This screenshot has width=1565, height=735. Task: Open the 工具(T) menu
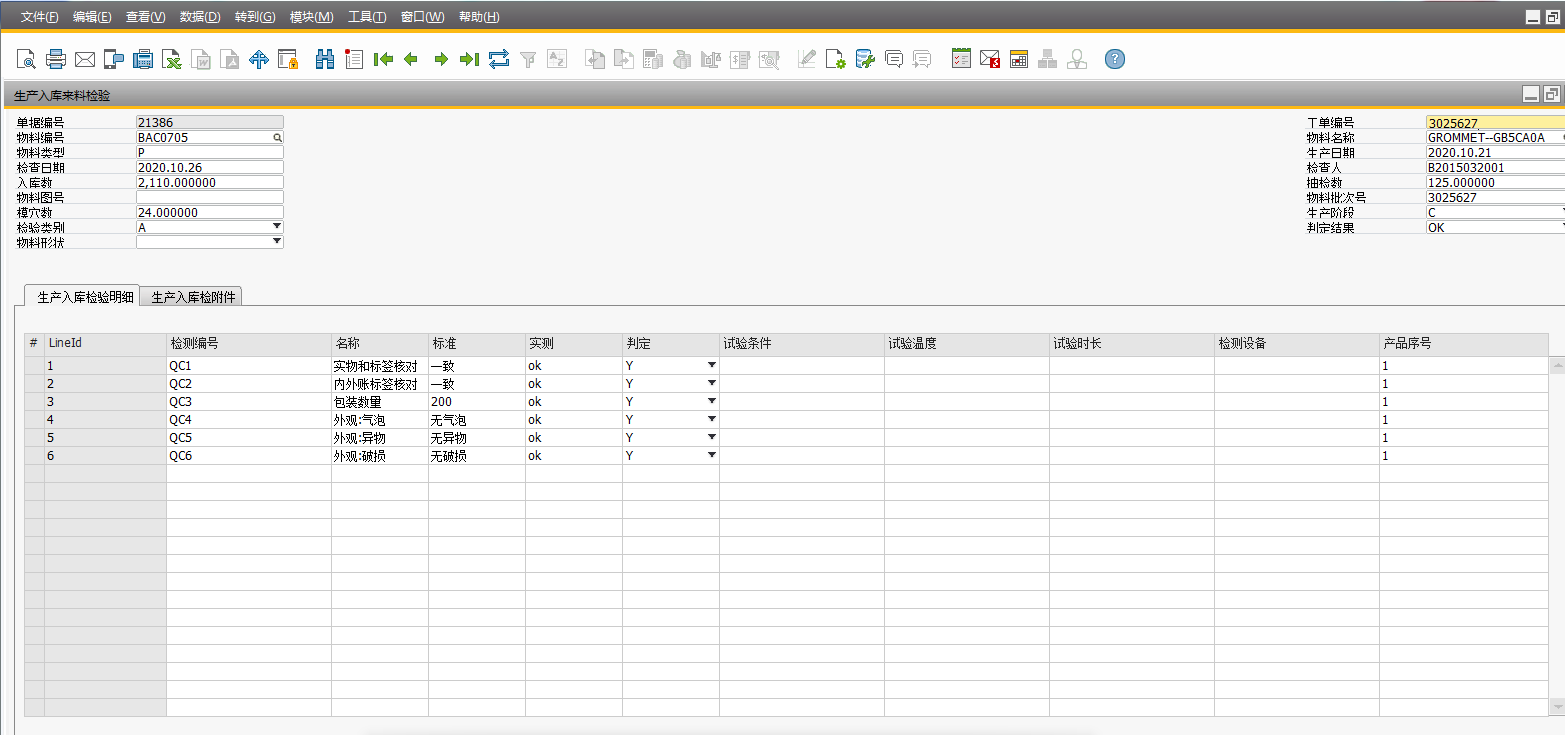pyautogui.click(x=367, y=17)
